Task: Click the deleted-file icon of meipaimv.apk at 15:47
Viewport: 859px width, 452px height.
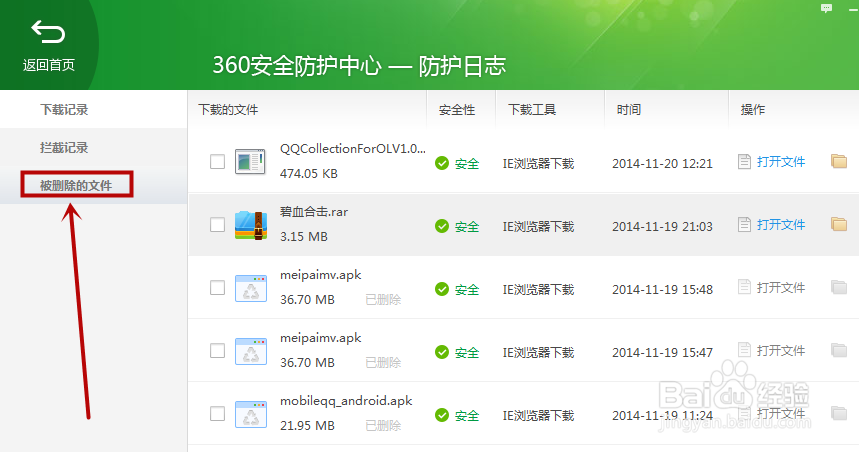Action: (x=251, y=351)
